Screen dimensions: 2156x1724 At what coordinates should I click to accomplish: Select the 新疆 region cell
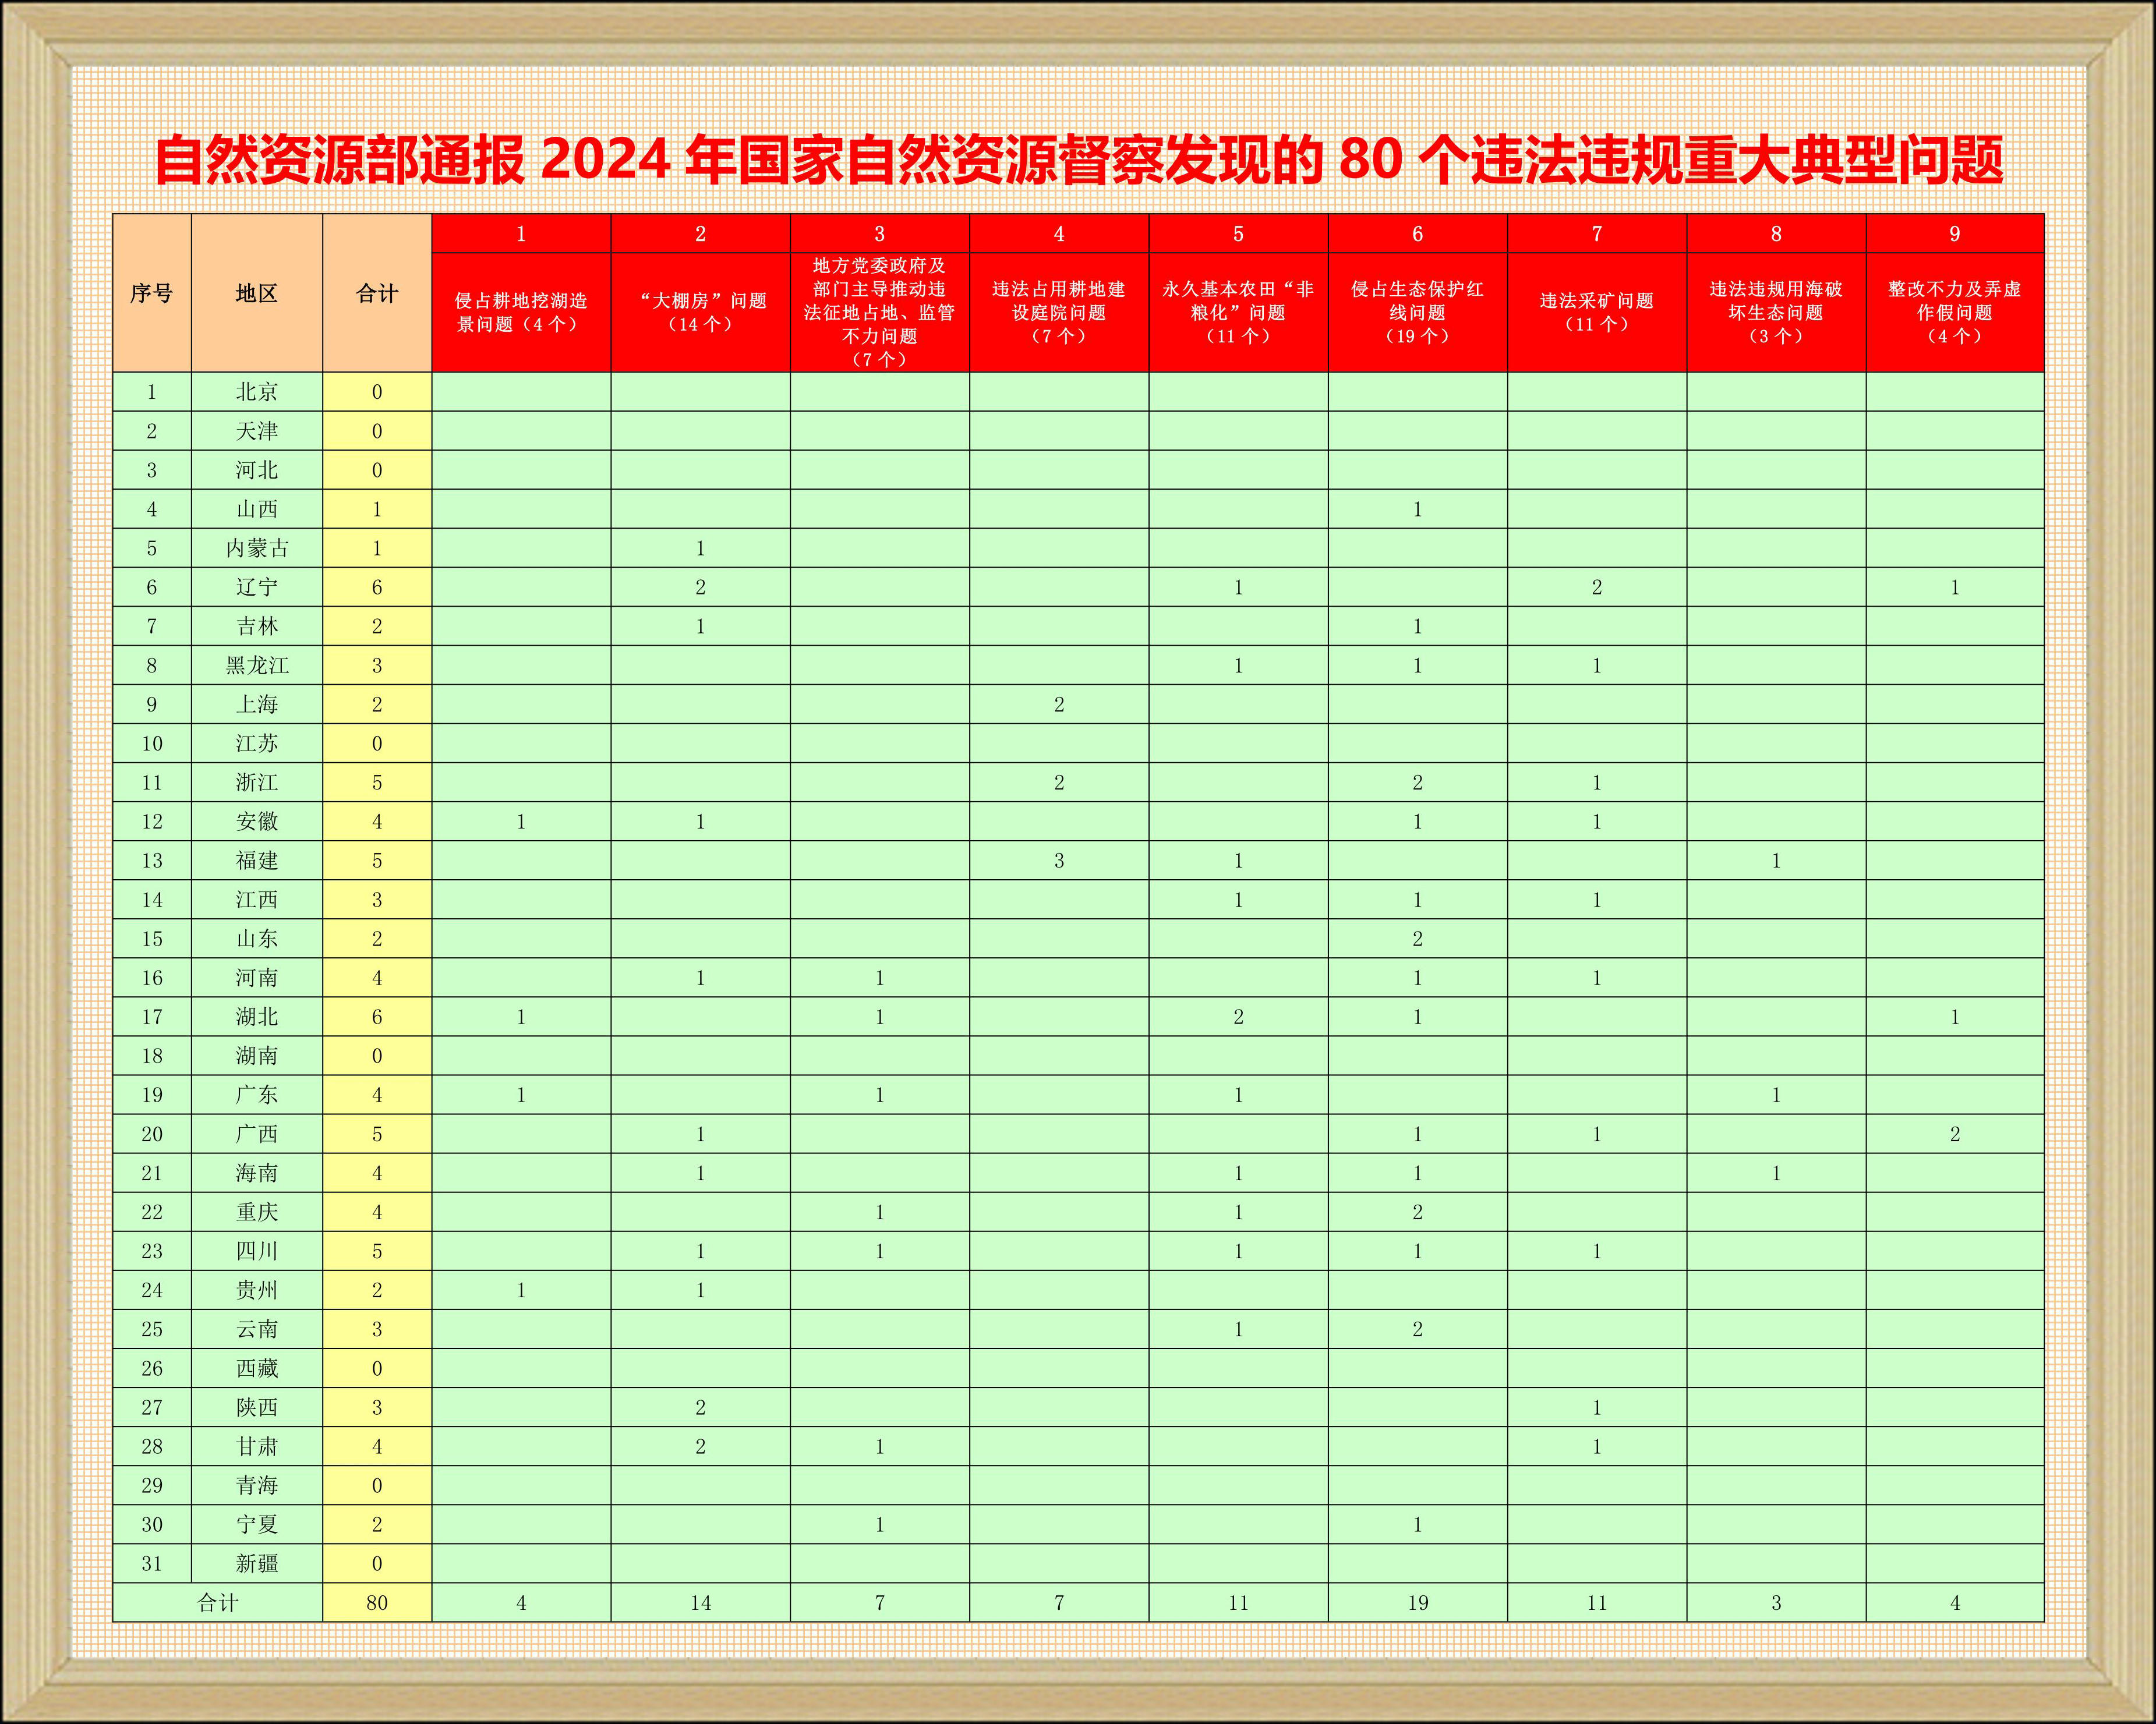tap(256, 1563)
